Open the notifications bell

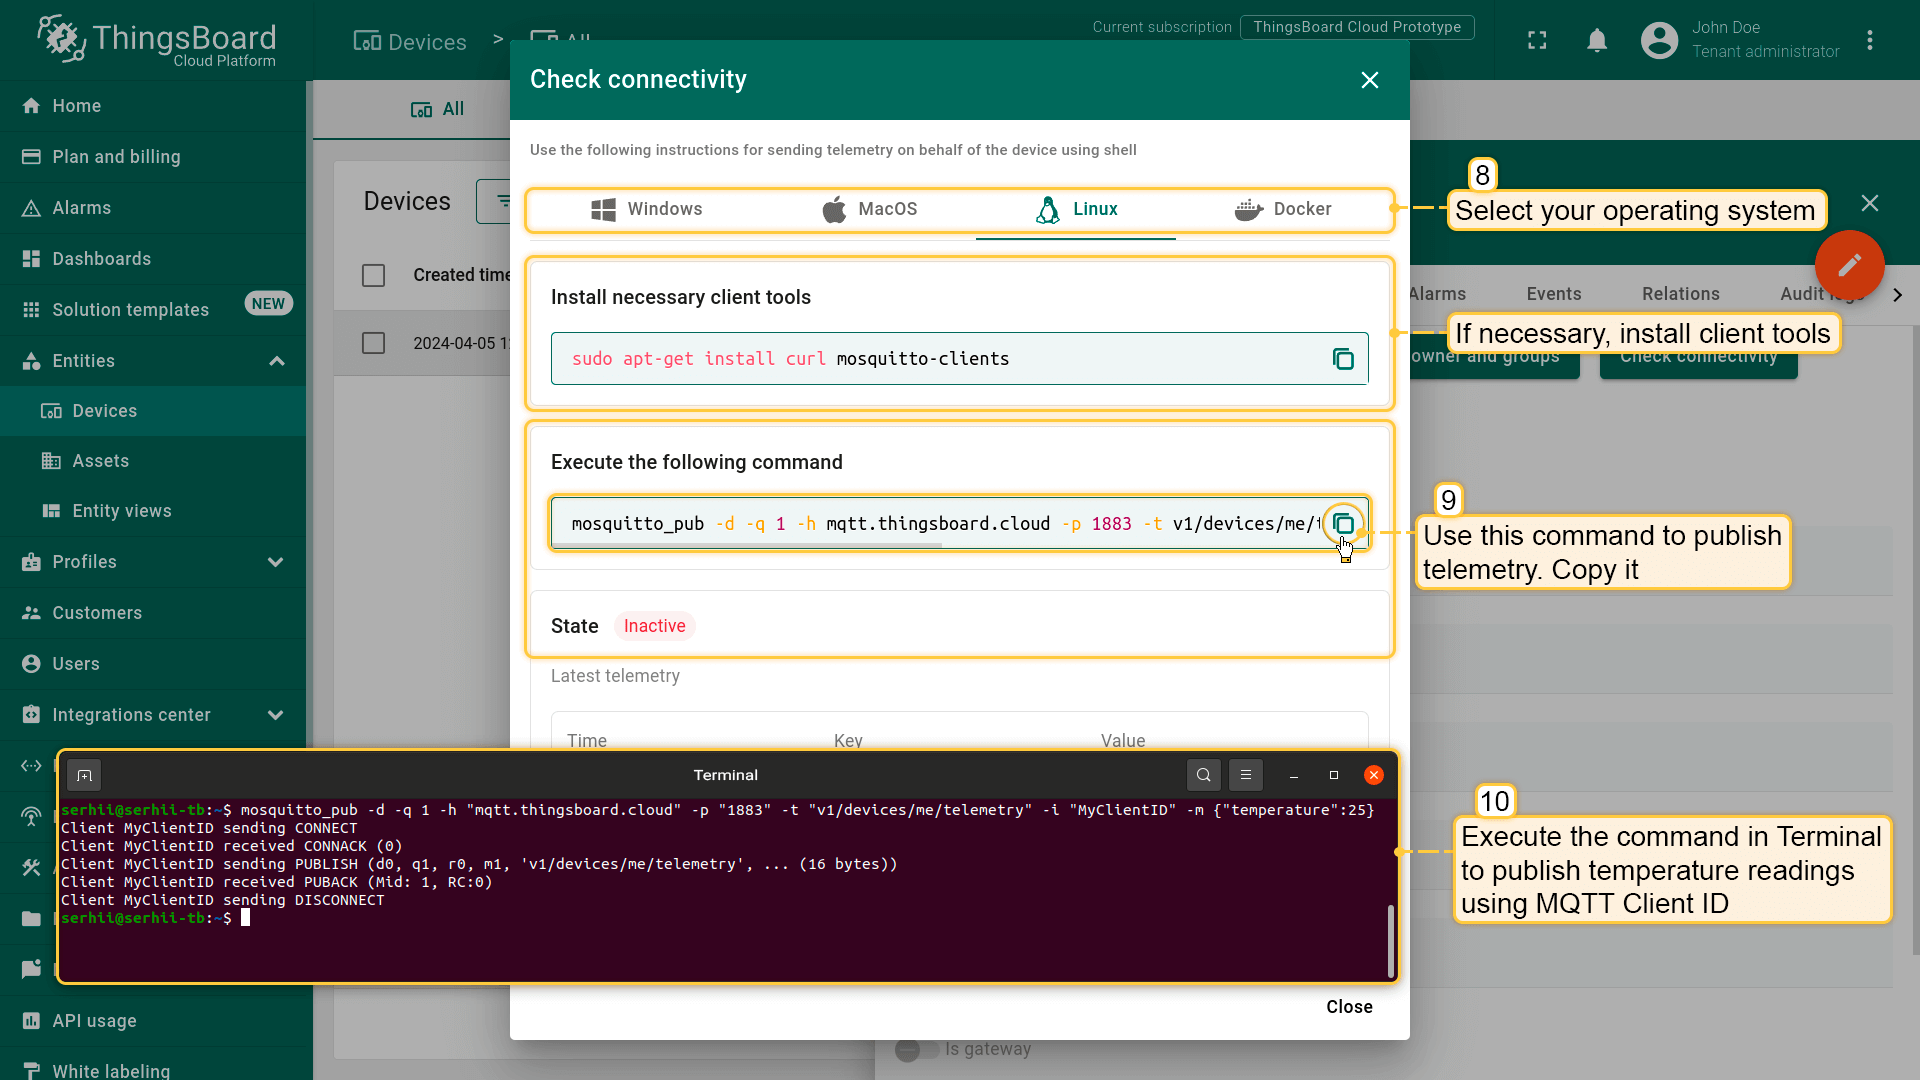[1597, 40]
